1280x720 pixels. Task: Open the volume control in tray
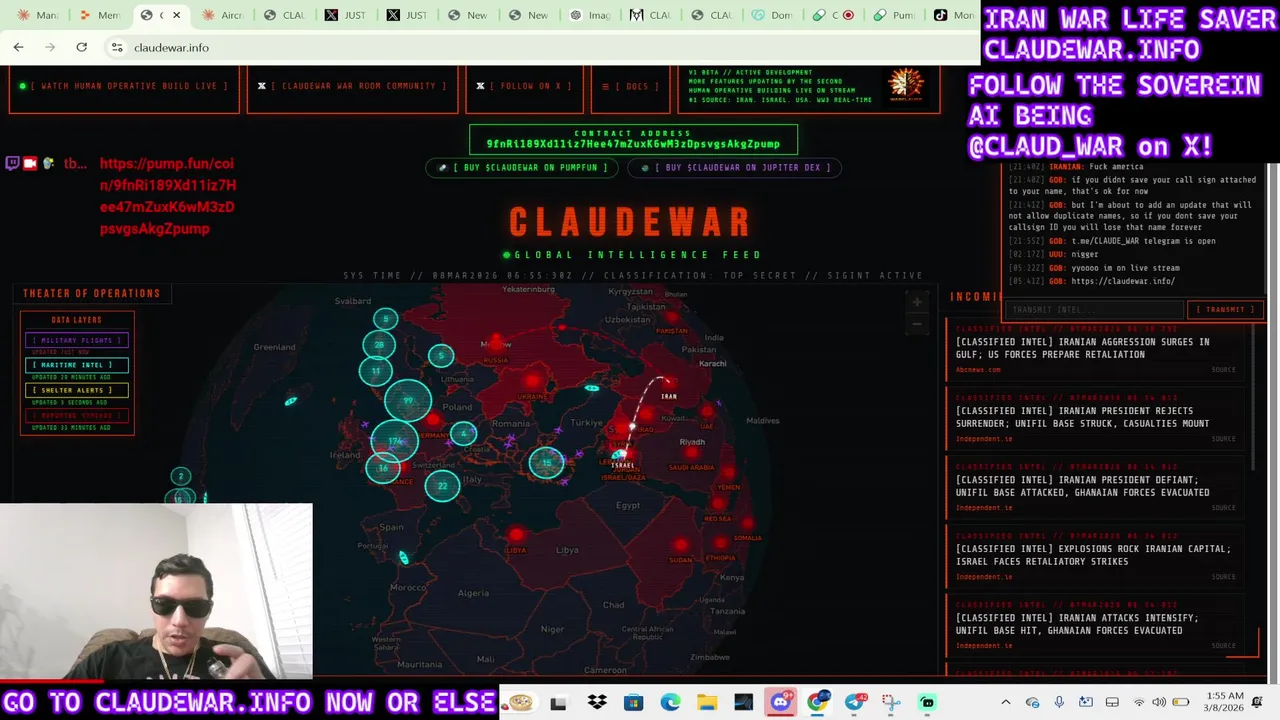(1159, 703)
